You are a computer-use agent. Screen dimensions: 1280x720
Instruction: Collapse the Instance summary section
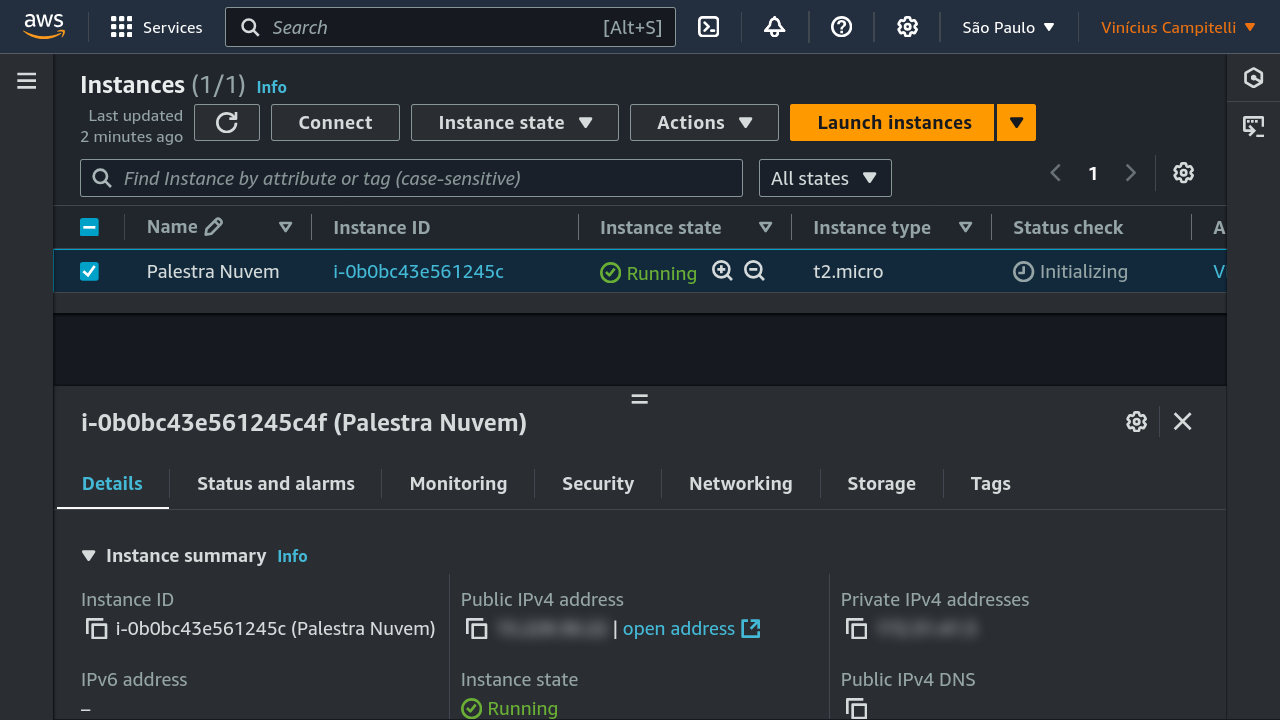[x=88, y=555]
